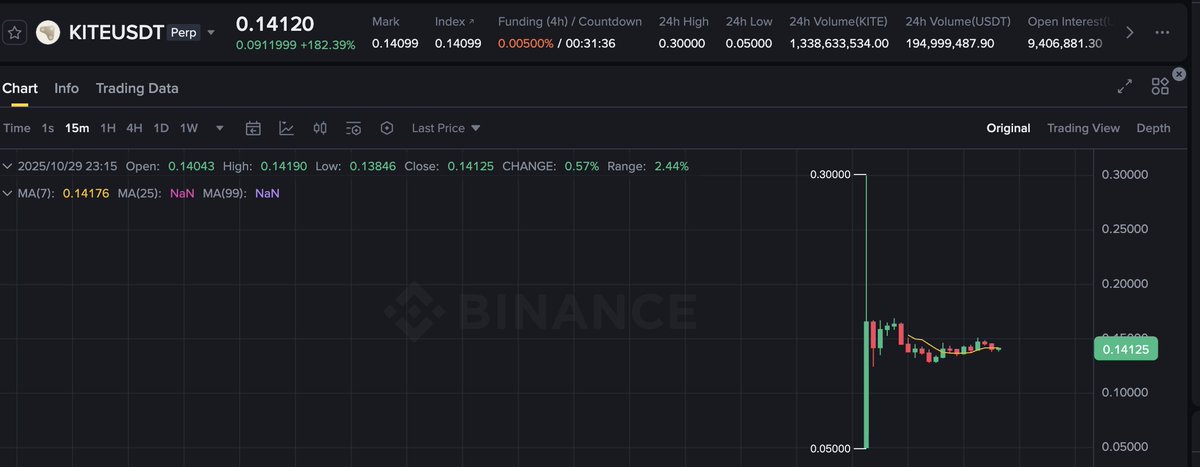Open the go-to-date calendar icon

pos(253,128)
